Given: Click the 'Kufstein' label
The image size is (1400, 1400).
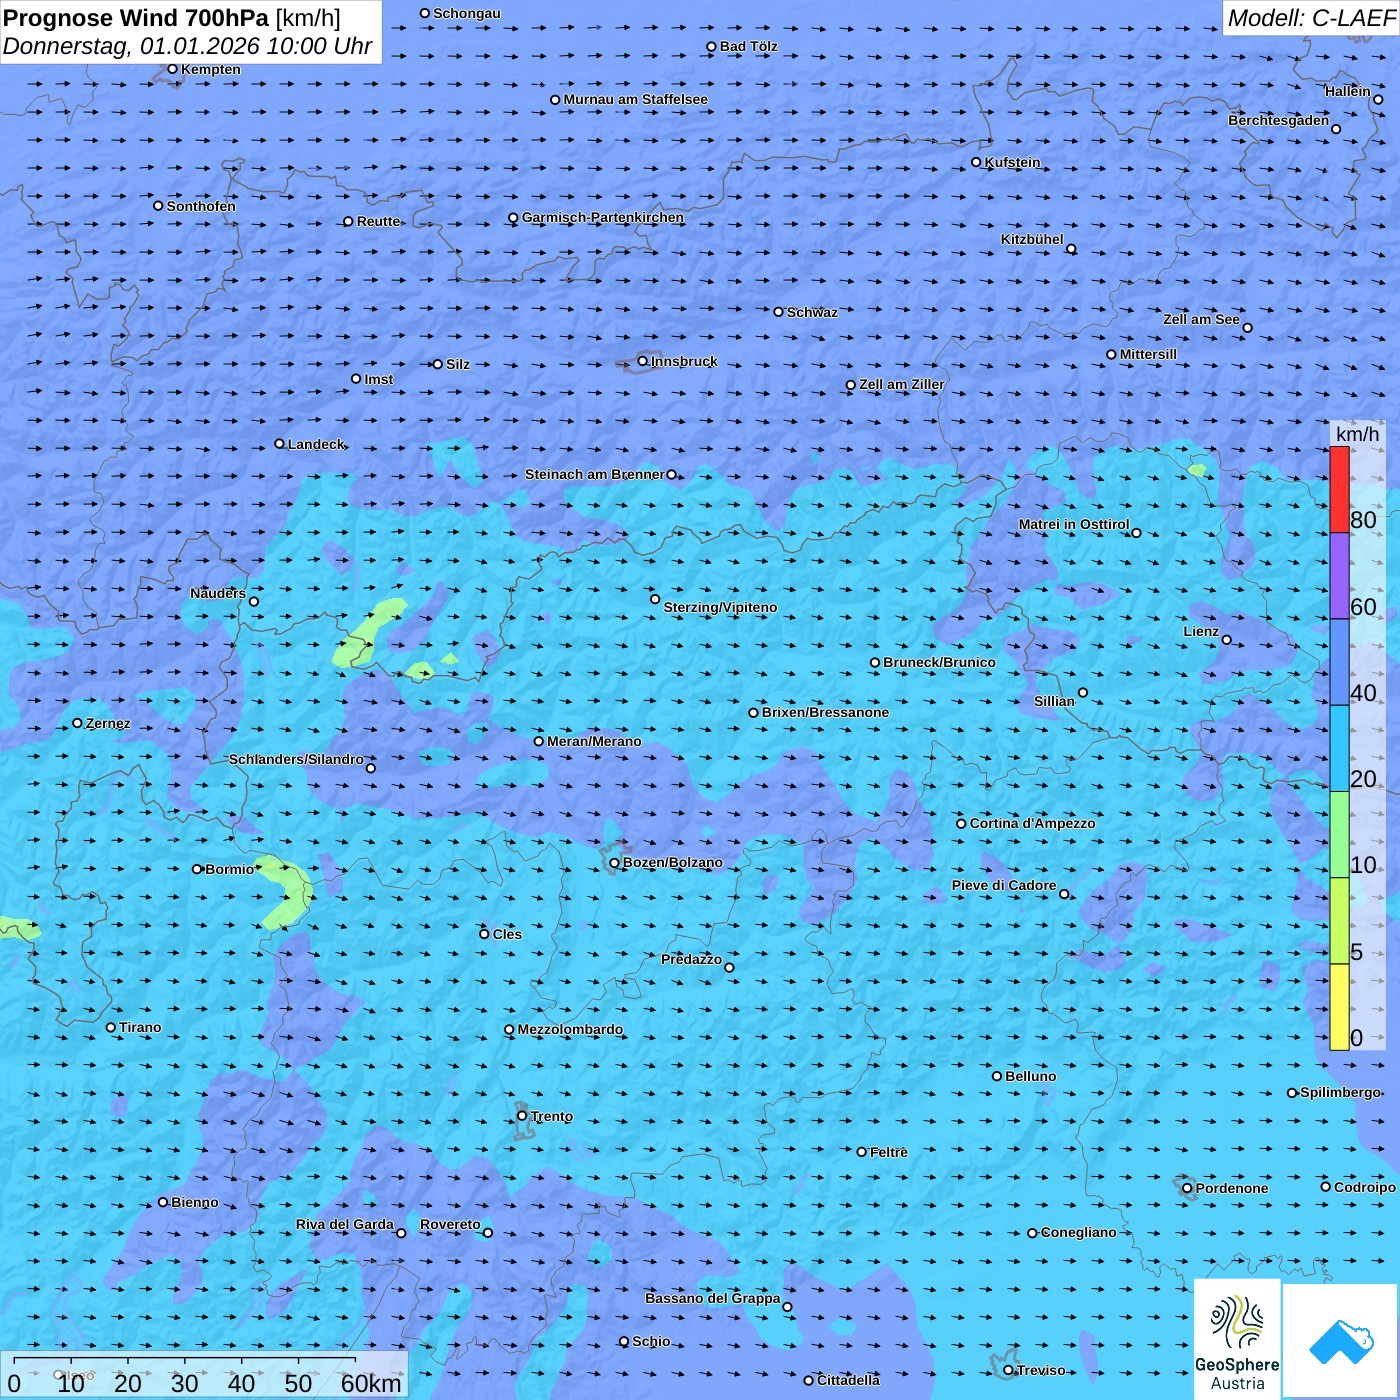Looking at the screenshot, I should click(x=1012, y=162).
